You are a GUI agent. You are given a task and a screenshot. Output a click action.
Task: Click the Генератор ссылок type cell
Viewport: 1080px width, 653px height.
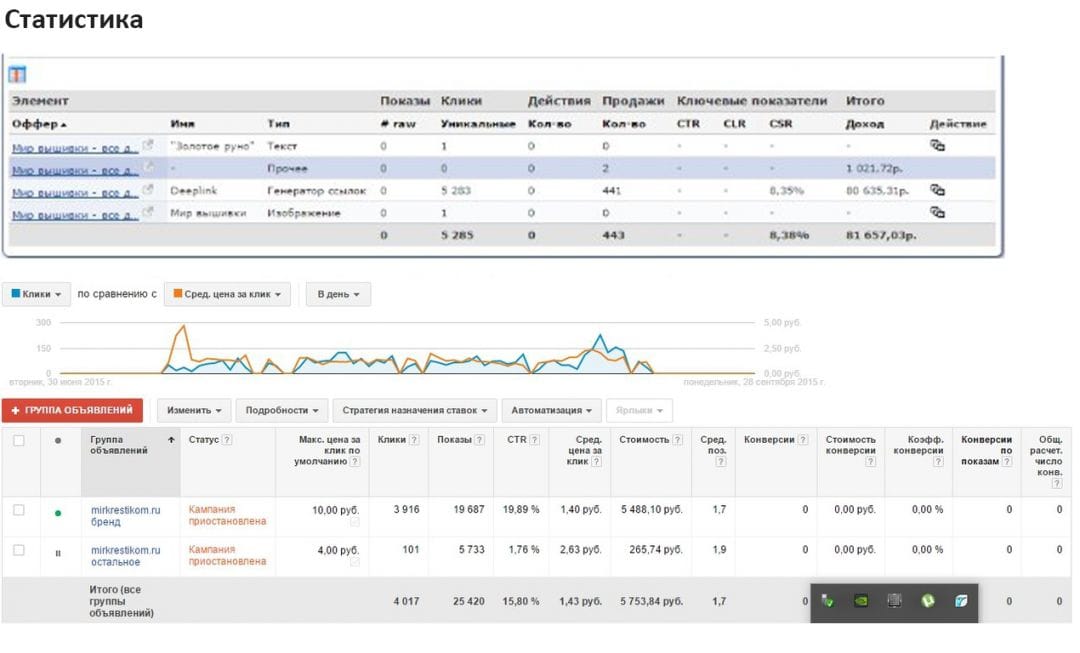pyautogui.click(x=317, y=191)
